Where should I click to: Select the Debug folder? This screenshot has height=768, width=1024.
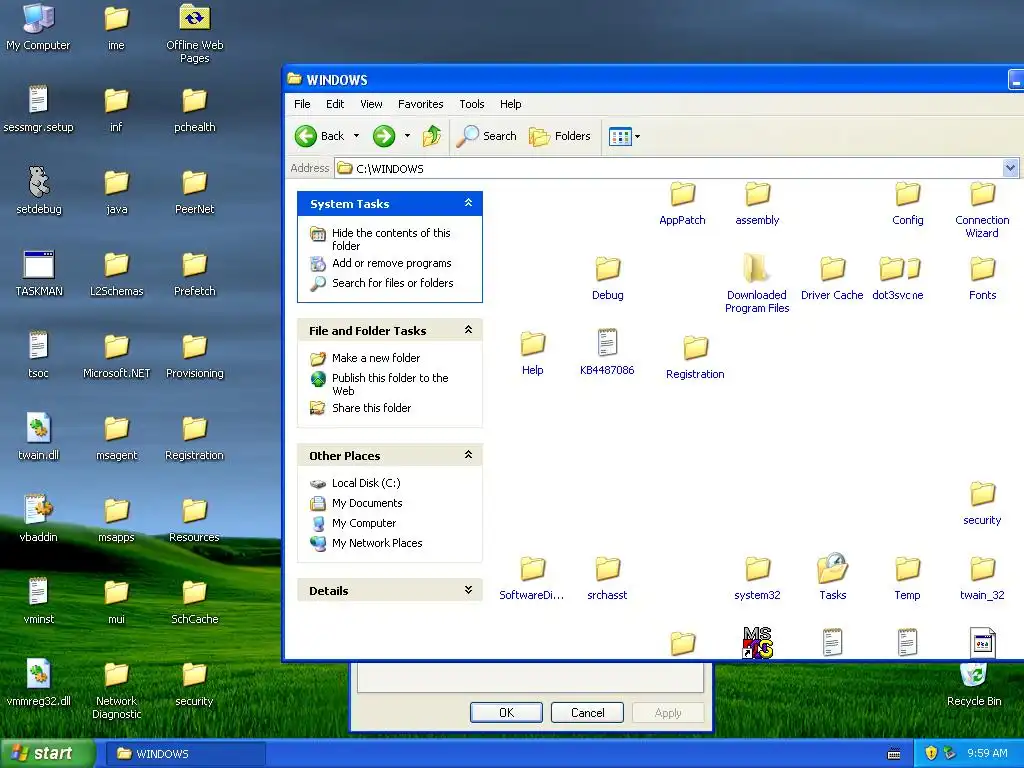(607, 279)
